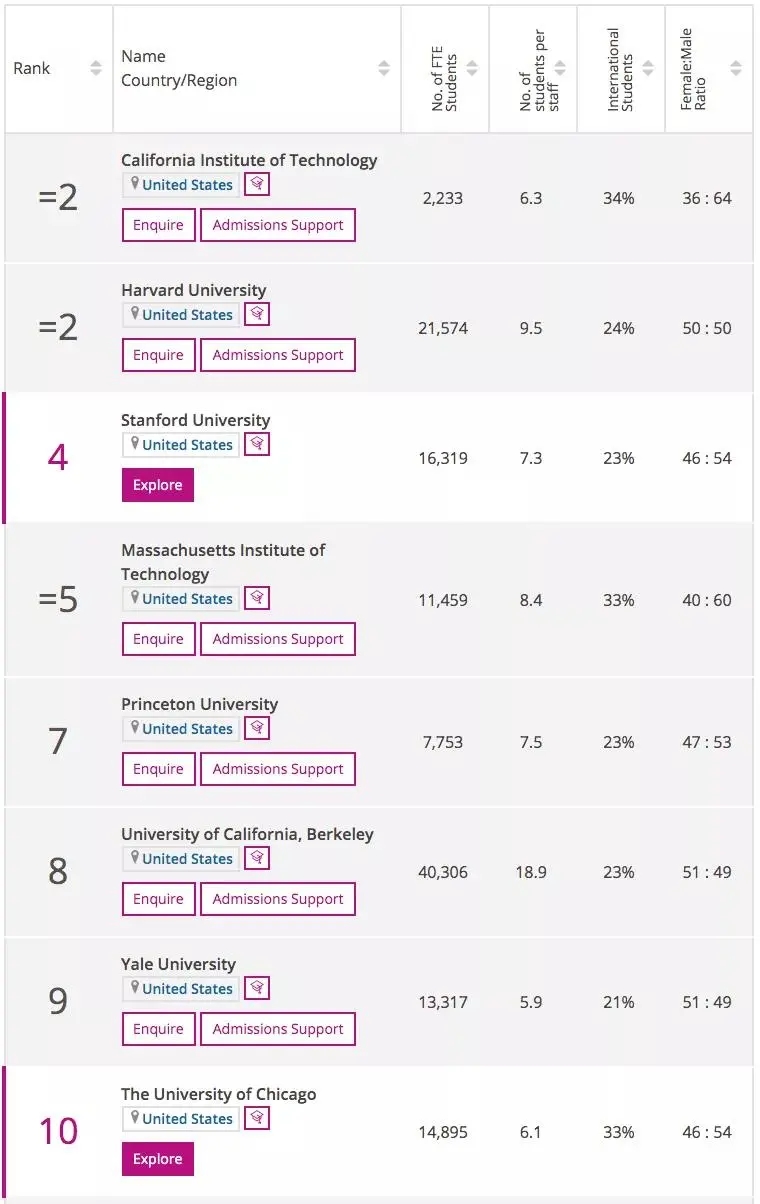Sort the table by Rank column
This screenshot has width=760, height=1204.
pyautogui.click(x=96, y=69)
